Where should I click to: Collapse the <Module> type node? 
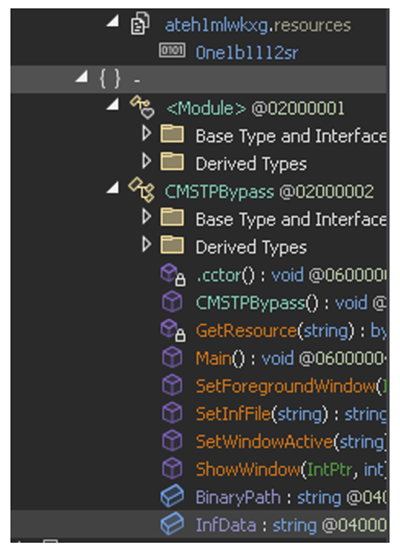pos(113,104)
